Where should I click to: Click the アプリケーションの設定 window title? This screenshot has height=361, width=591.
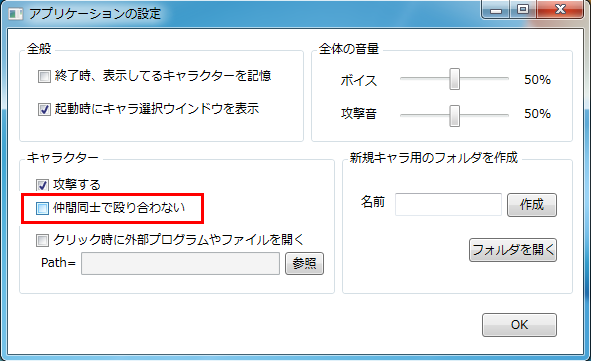tap(95, 14)
